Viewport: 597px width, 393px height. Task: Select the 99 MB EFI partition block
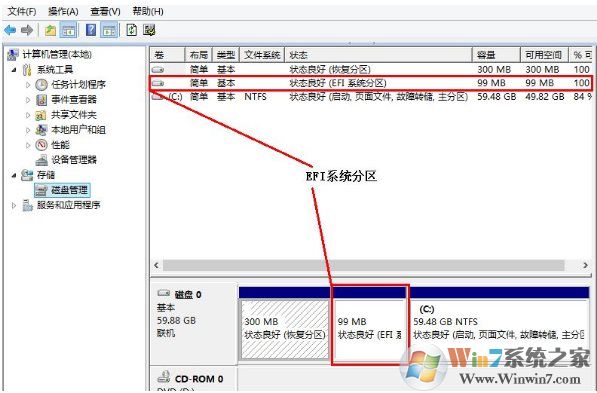coord(369,329)
